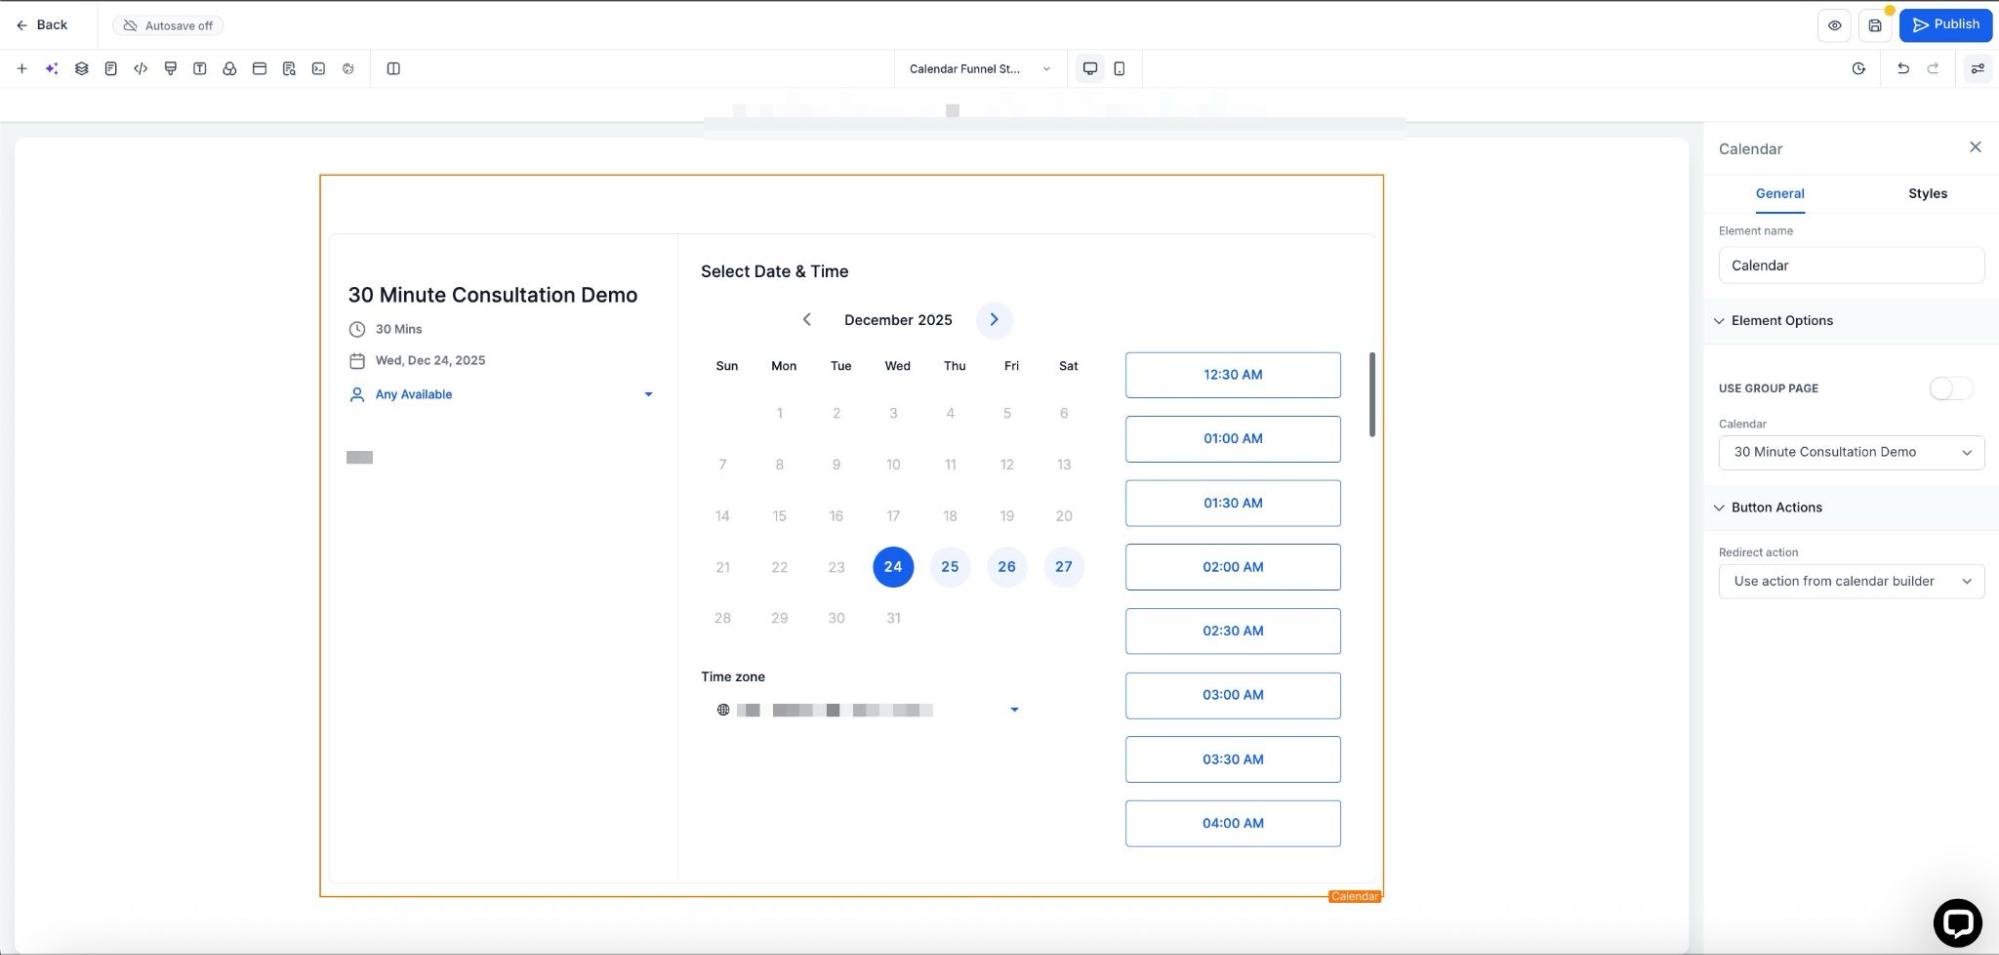Open the 30 Minute Consultation Demo dropdown

(x=1850, y=452)
